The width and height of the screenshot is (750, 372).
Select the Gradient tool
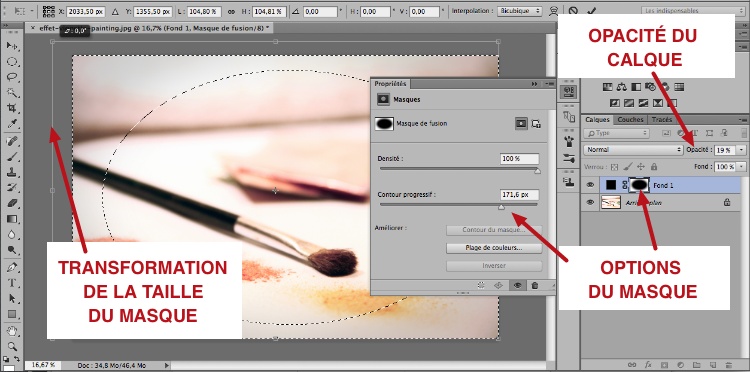click(12, 219)
